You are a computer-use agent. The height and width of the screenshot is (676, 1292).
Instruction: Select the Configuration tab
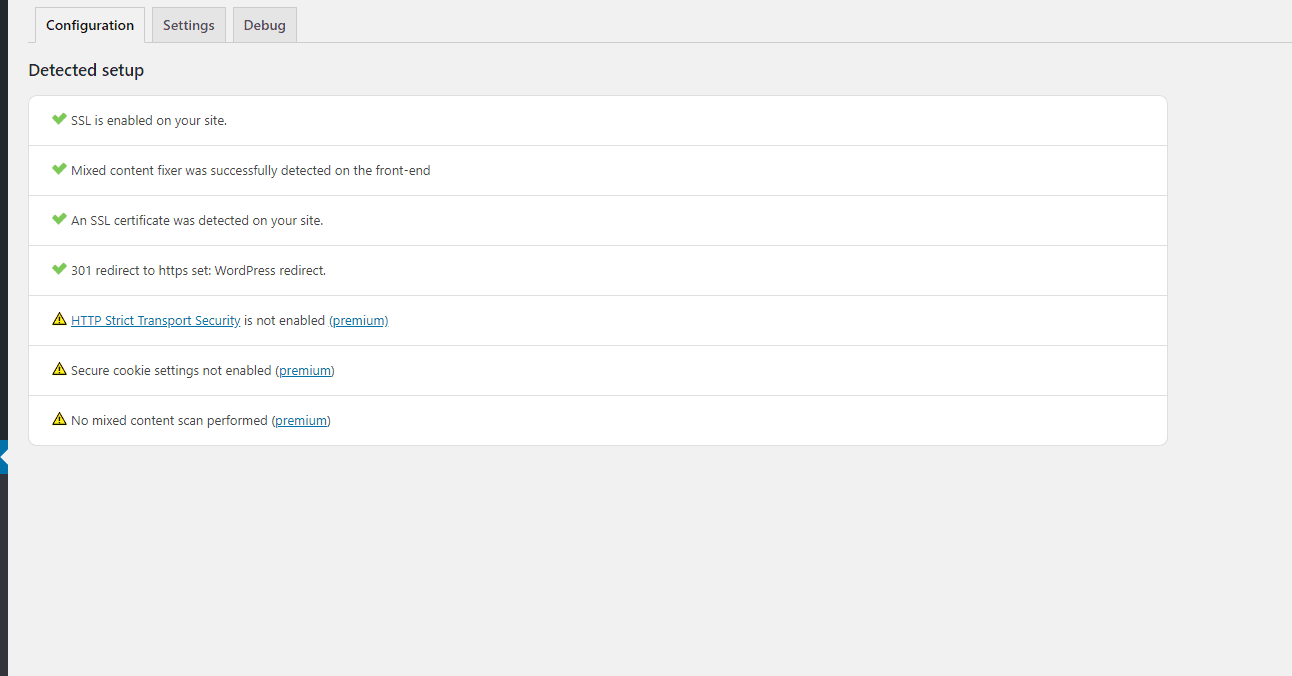click(x=89, y=25)
